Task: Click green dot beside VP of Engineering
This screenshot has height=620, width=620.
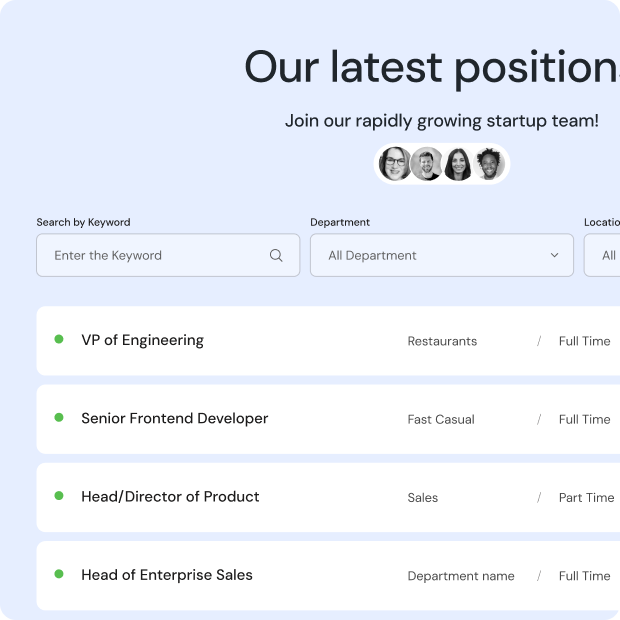Action: coord(59,340)
